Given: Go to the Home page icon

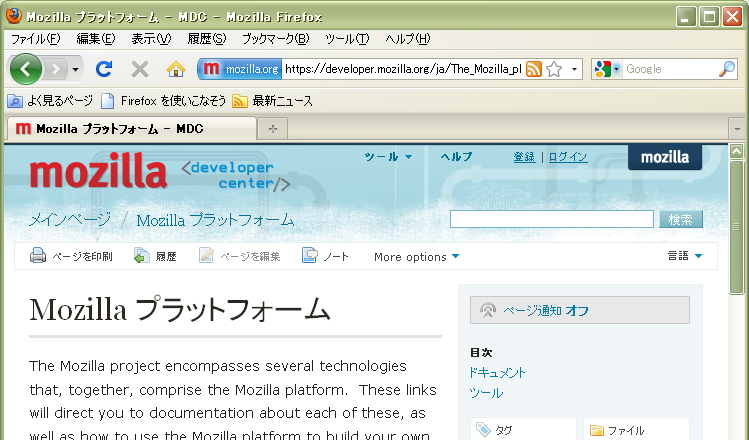Looking at the screenshot, I should pyautogui.click(x=176, y=69).
